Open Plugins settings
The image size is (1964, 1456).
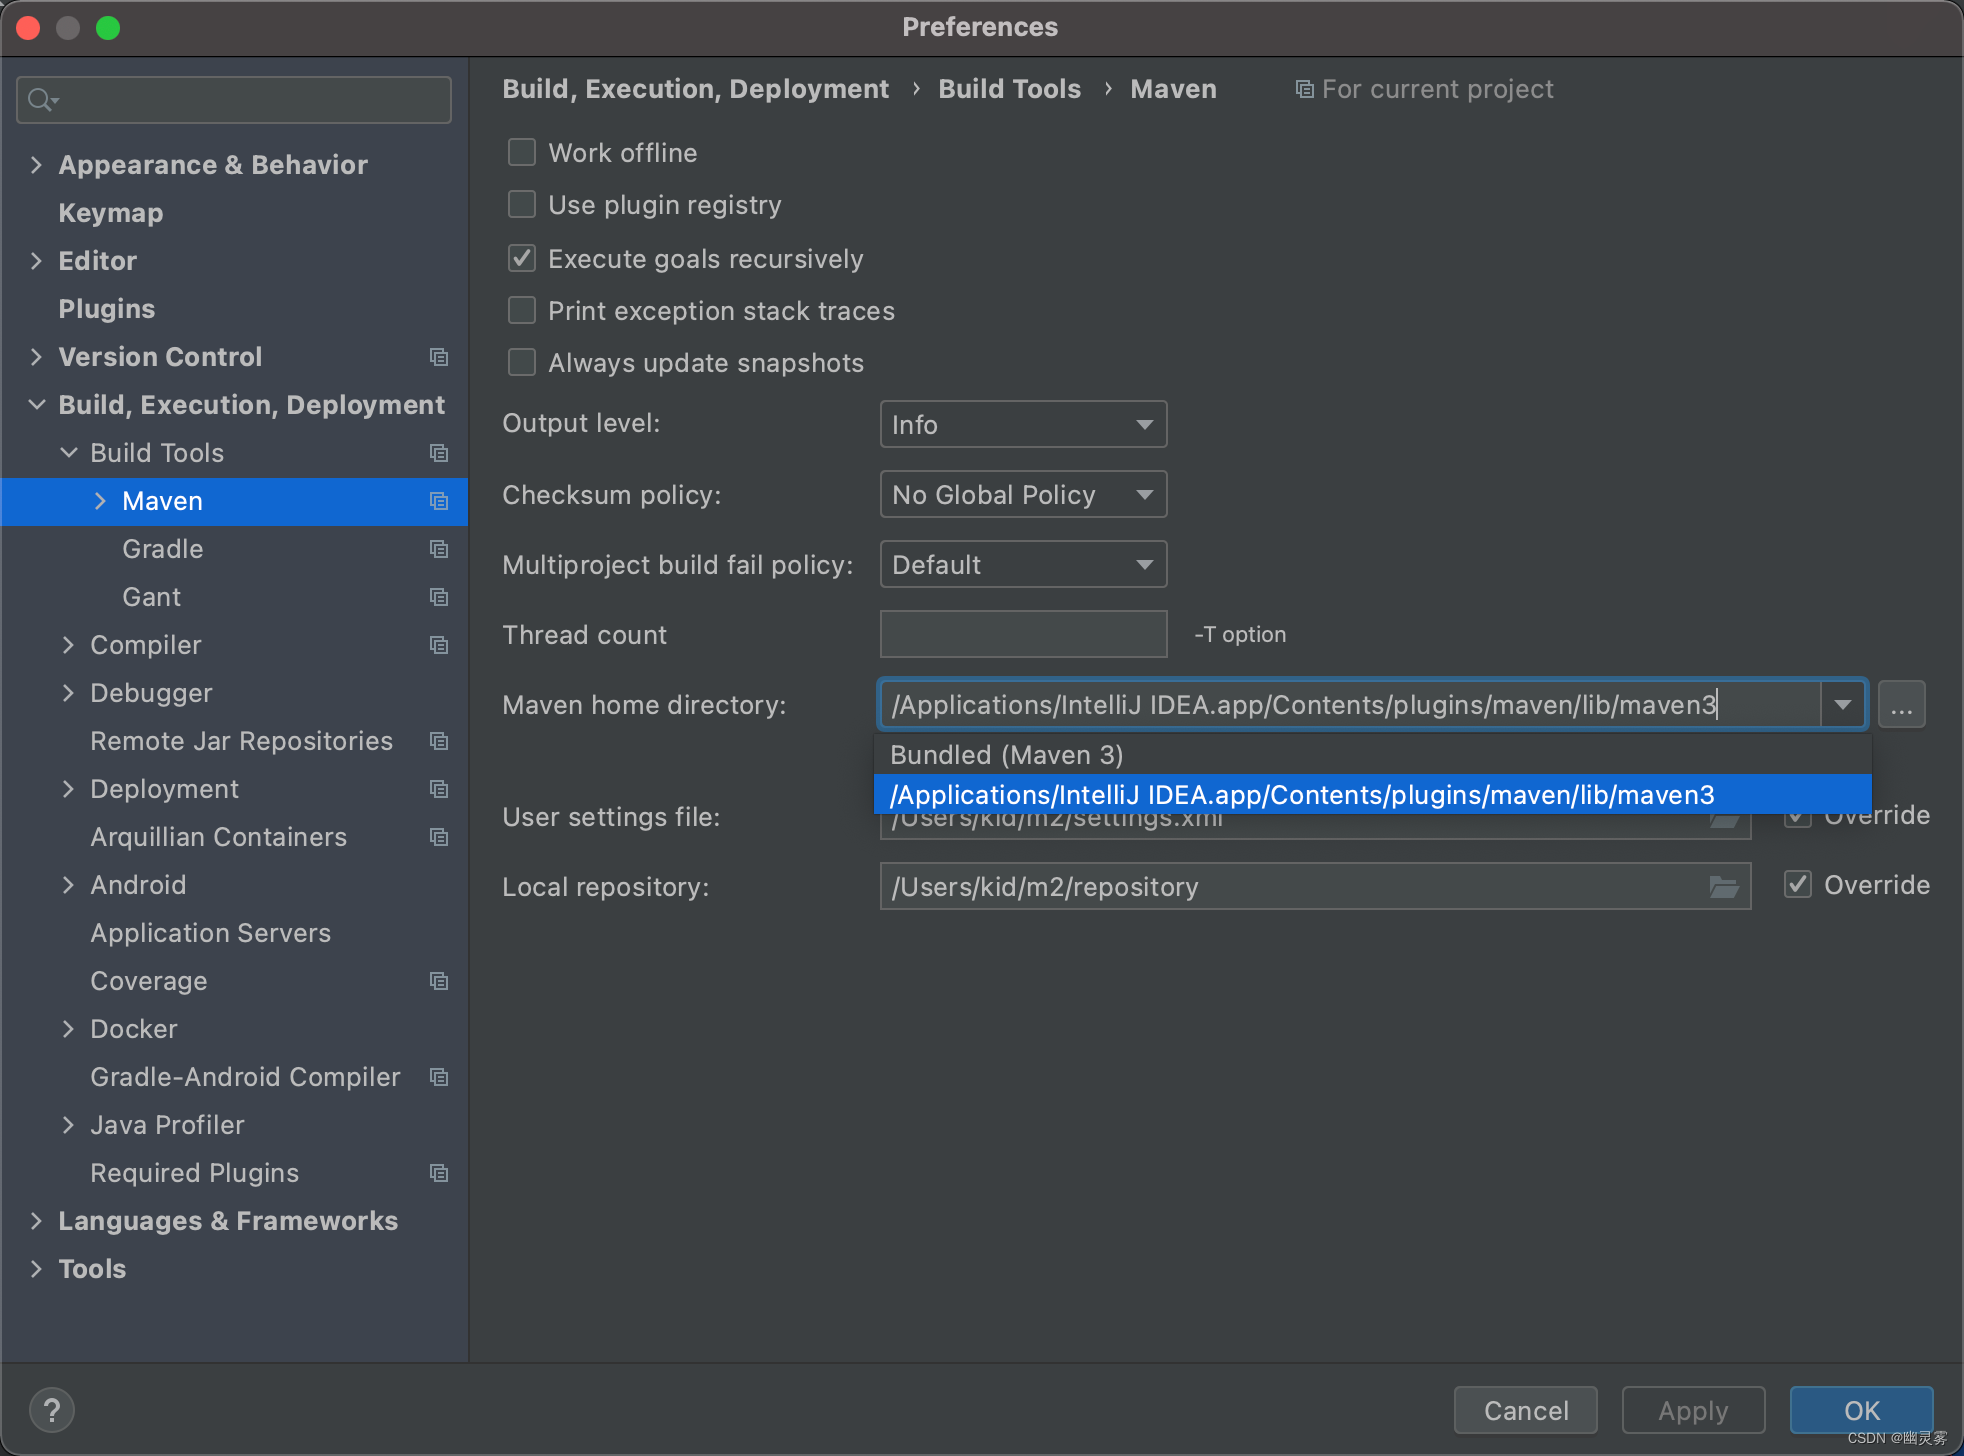point(107,309)
